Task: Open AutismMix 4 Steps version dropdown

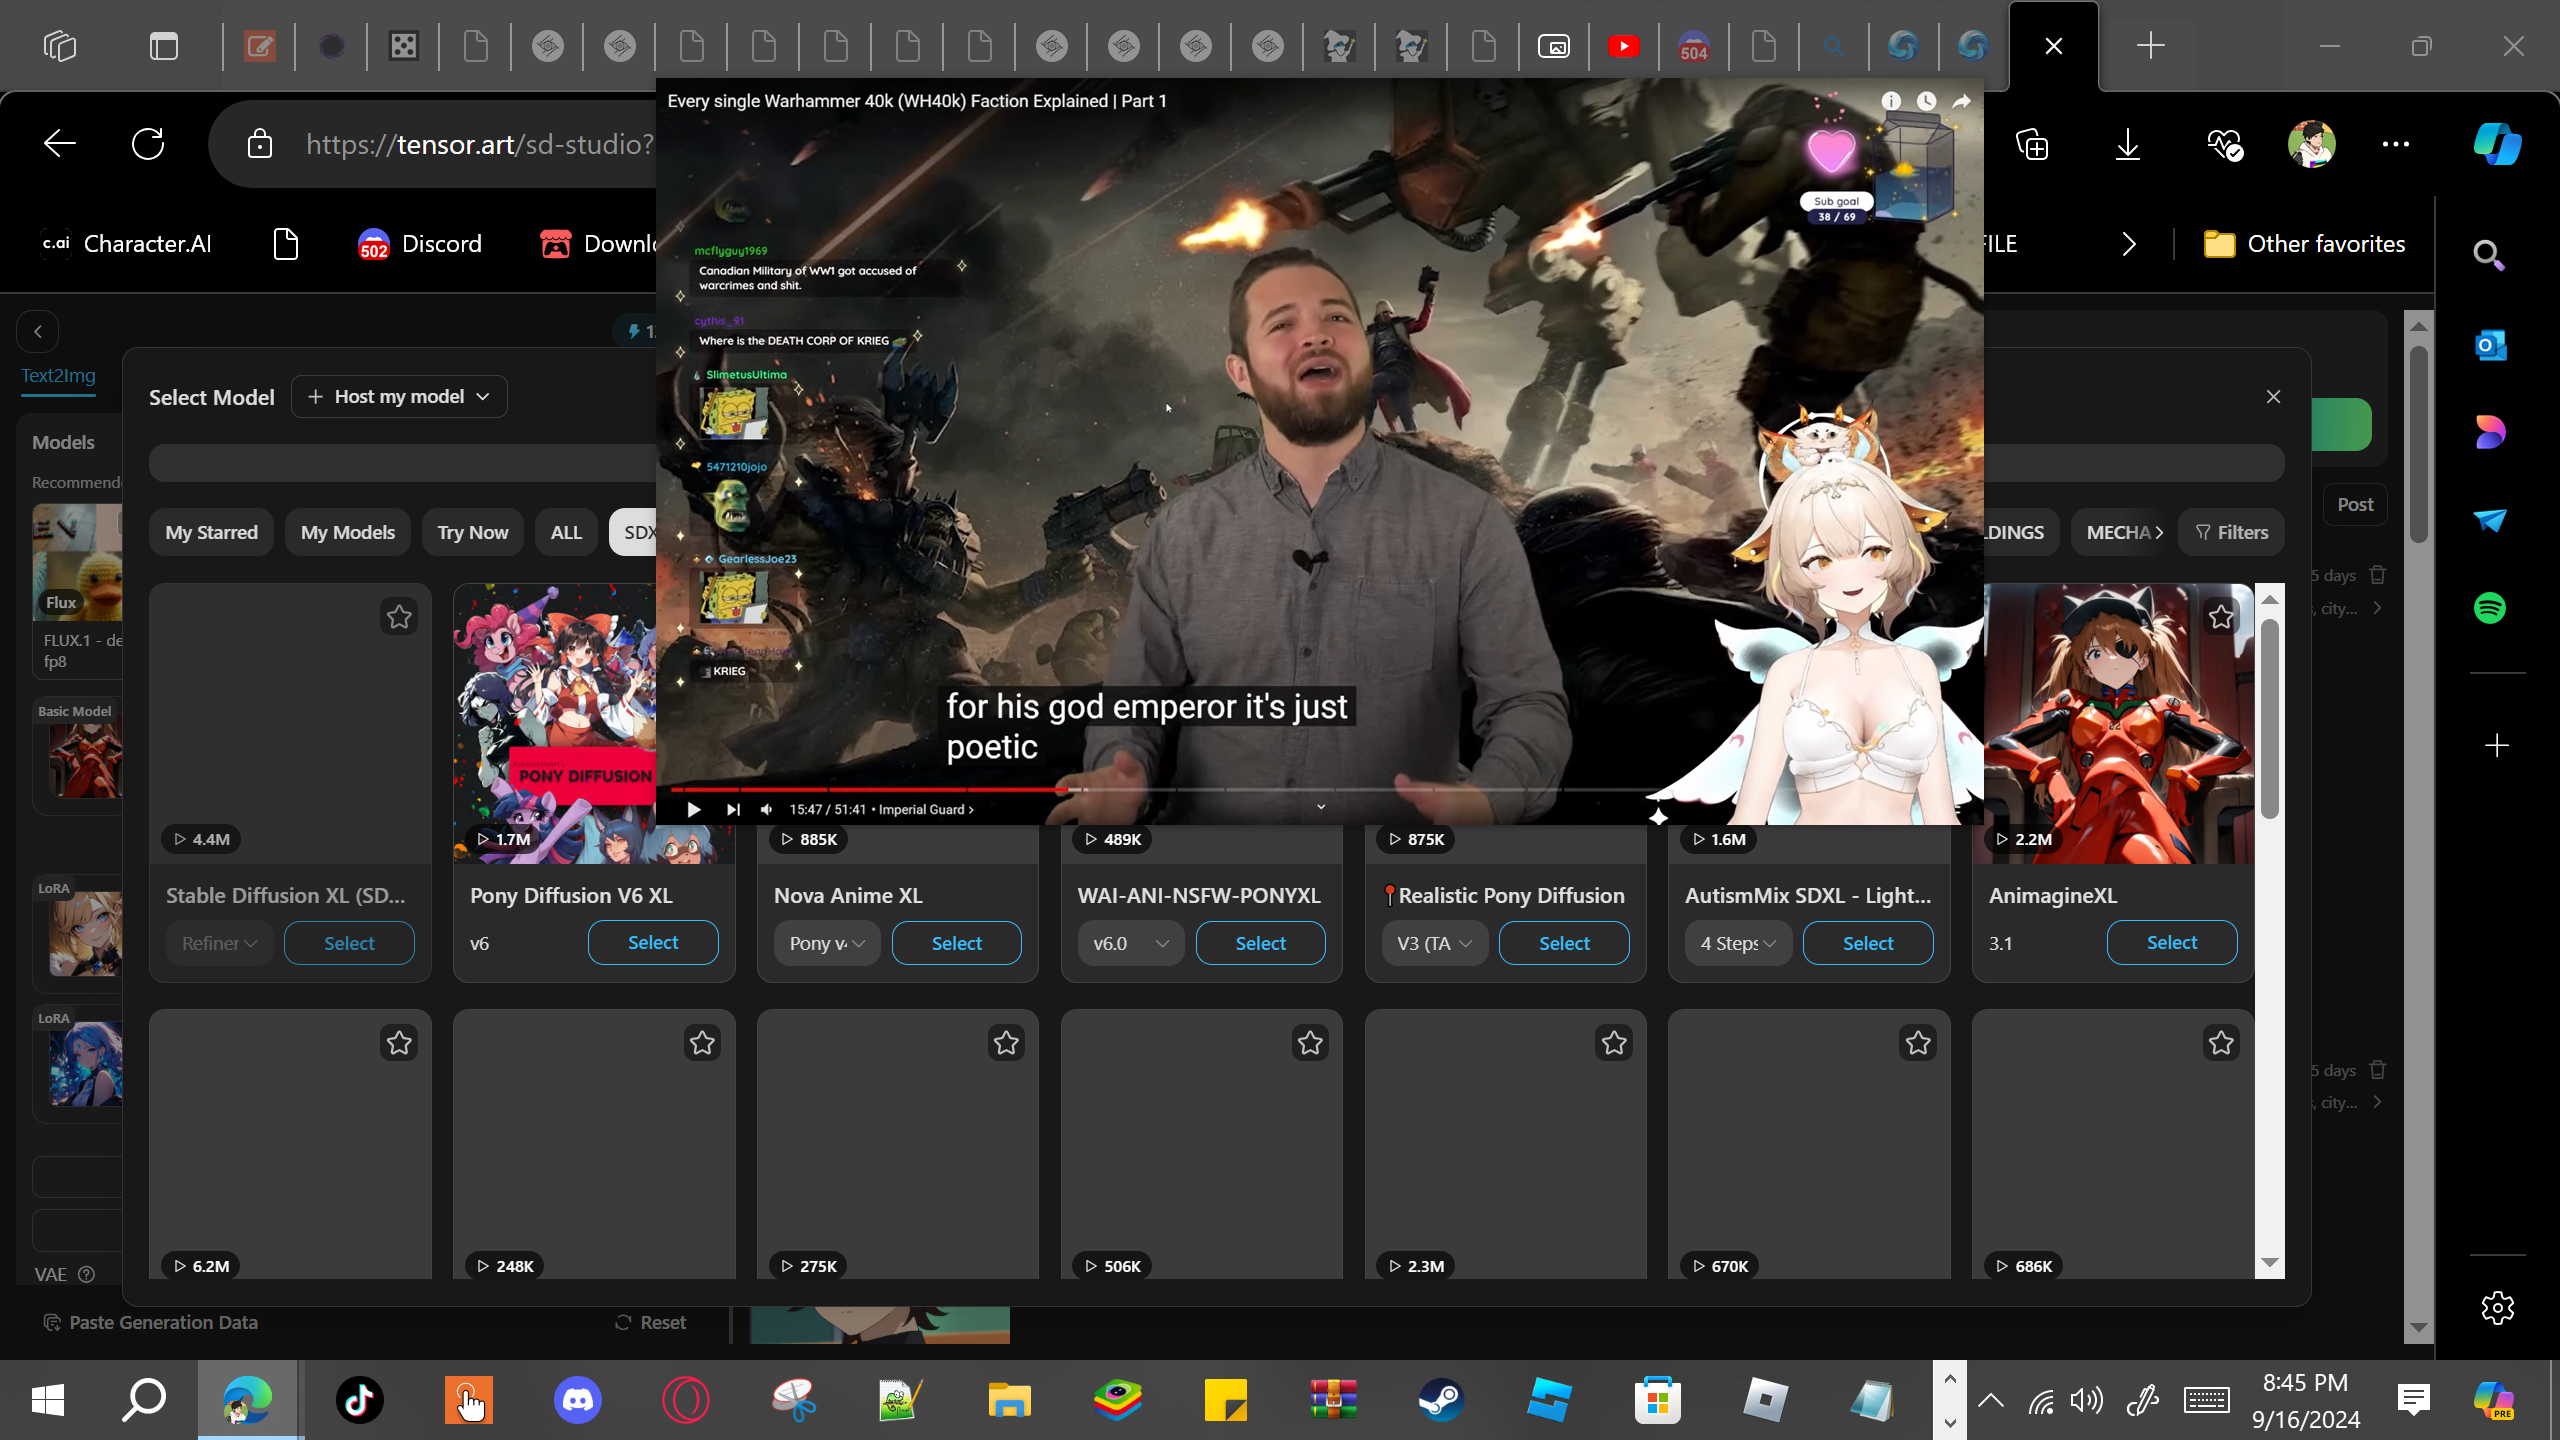Action: tap(1738, 943)
